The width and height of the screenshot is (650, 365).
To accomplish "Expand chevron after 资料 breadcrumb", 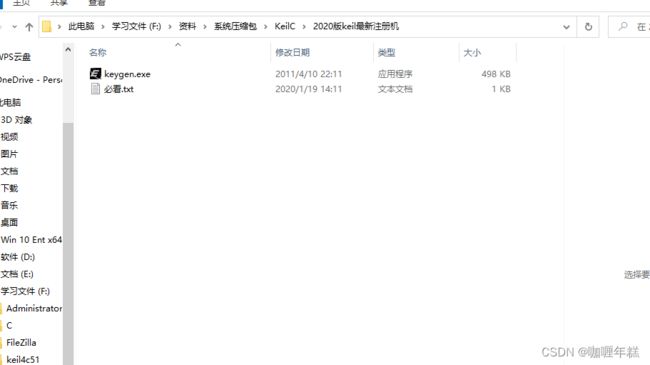I will [x=205, y=27].
